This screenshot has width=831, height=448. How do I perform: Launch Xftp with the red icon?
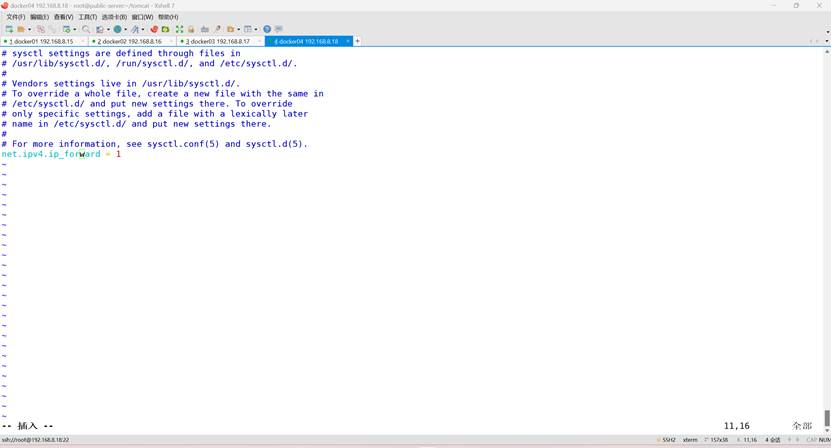(154, 29)
